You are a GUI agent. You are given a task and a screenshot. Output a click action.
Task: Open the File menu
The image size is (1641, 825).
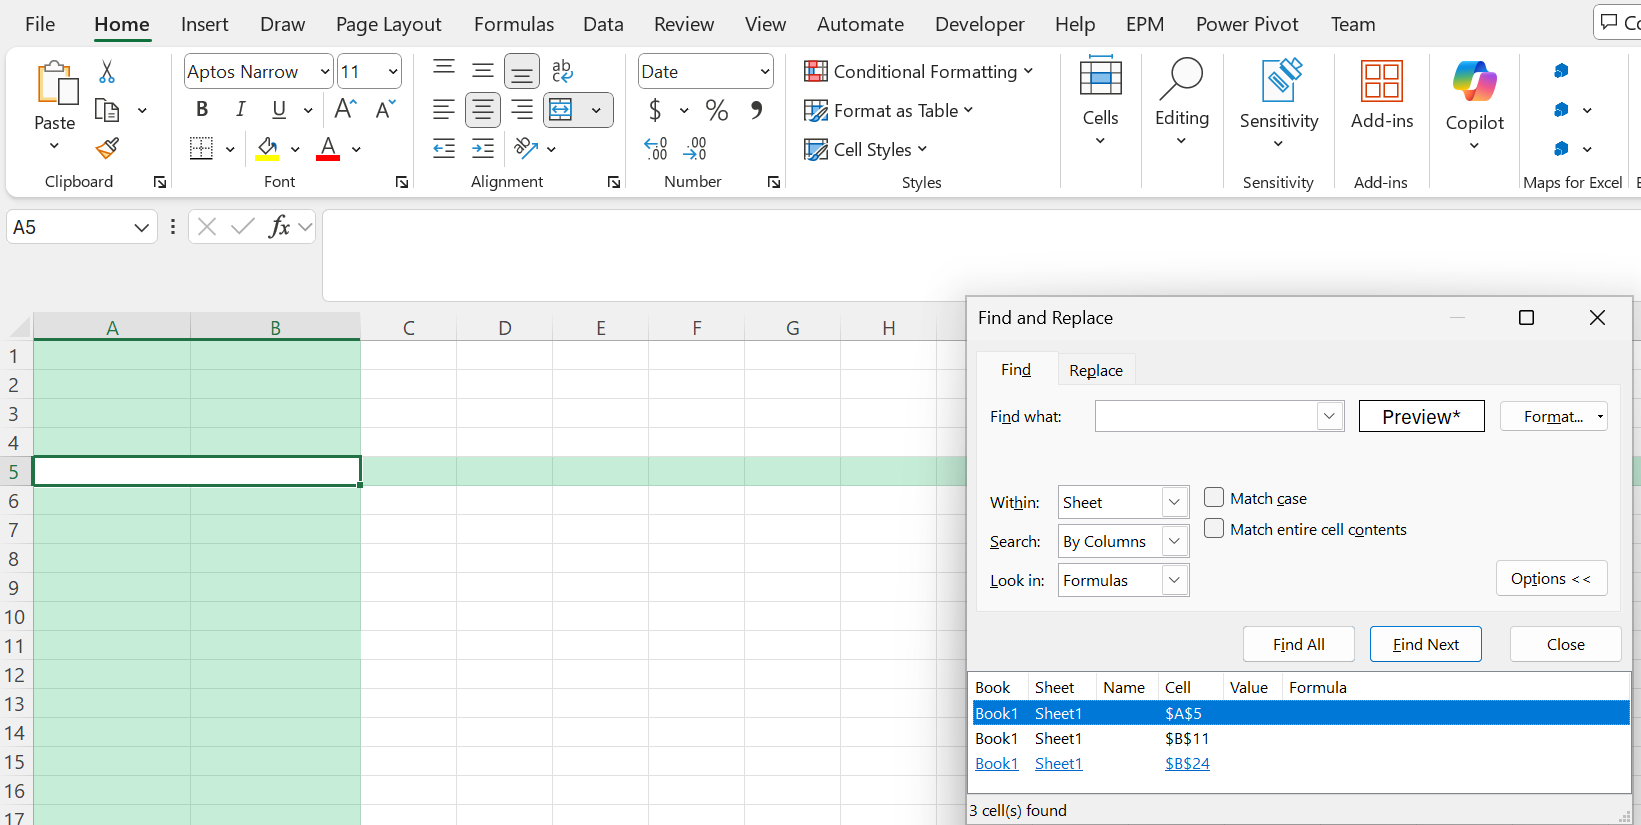pos(40,24)
